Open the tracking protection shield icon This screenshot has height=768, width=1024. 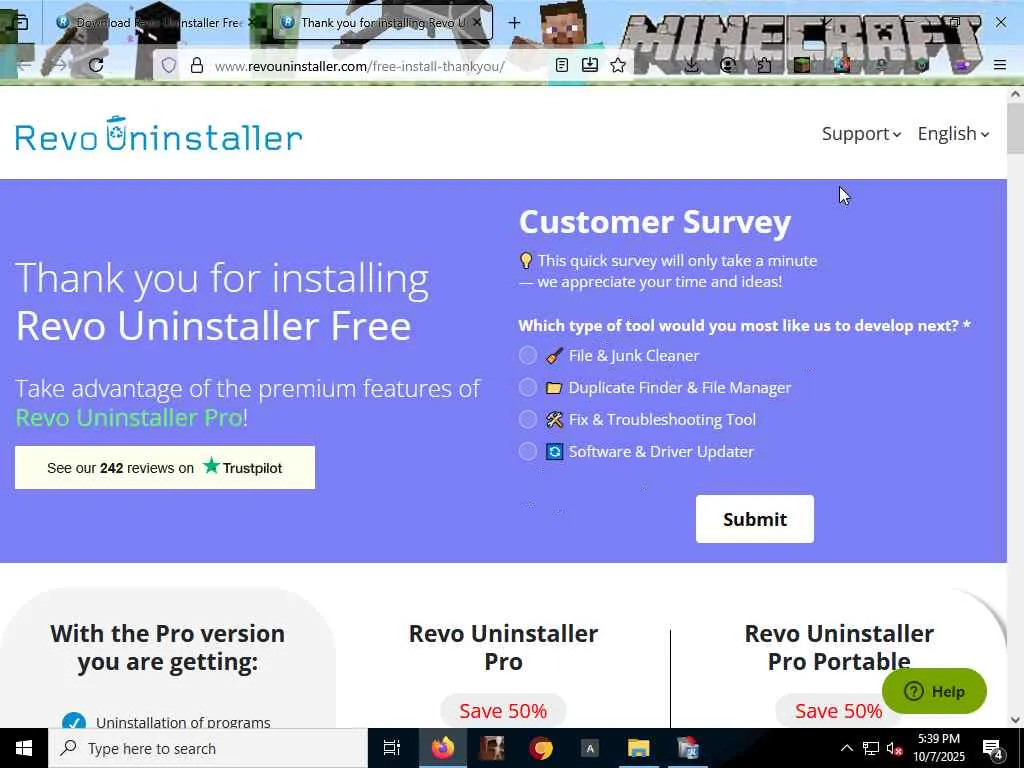click(x=168, y=65)
